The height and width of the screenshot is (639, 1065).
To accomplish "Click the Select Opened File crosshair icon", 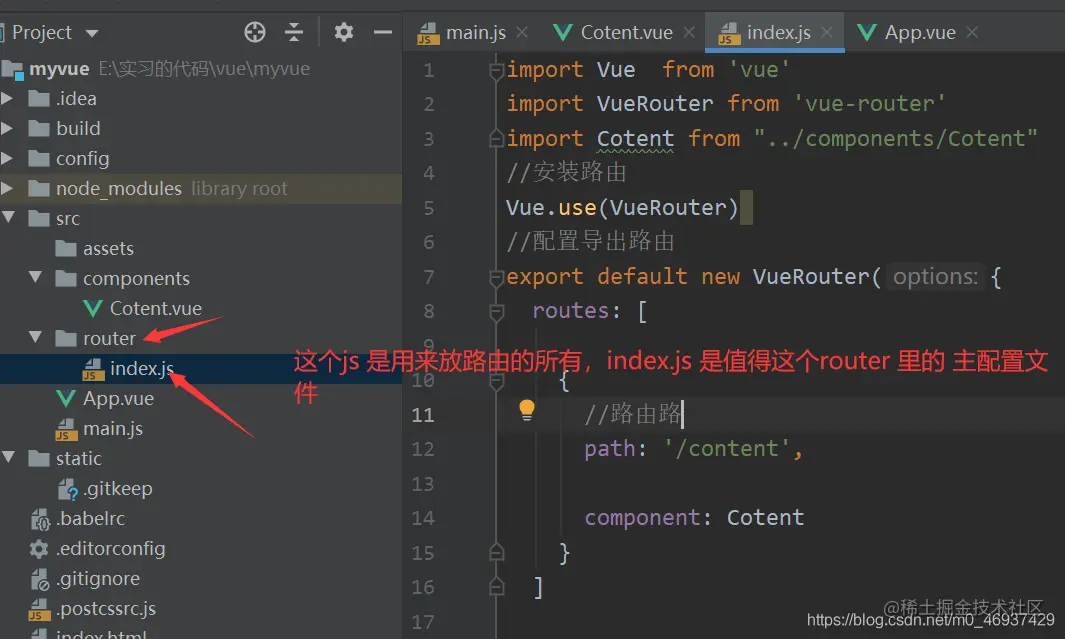I will click(255, 32).
